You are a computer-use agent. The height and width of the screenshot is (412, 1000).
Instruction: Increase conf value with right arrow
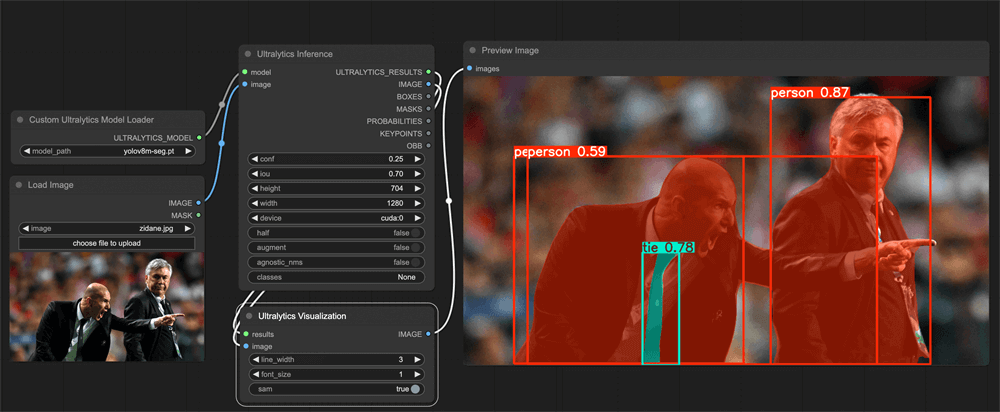(418, 159)
